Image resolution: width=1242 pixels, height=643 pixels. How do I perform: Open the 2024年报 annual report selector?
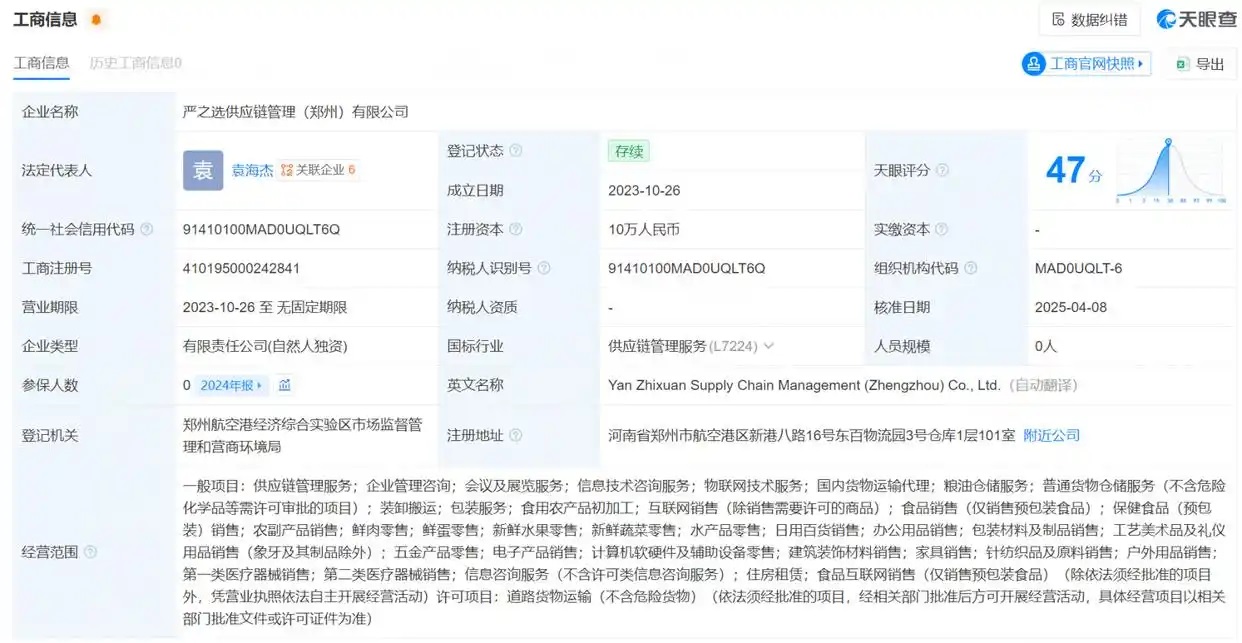point(233,385)
